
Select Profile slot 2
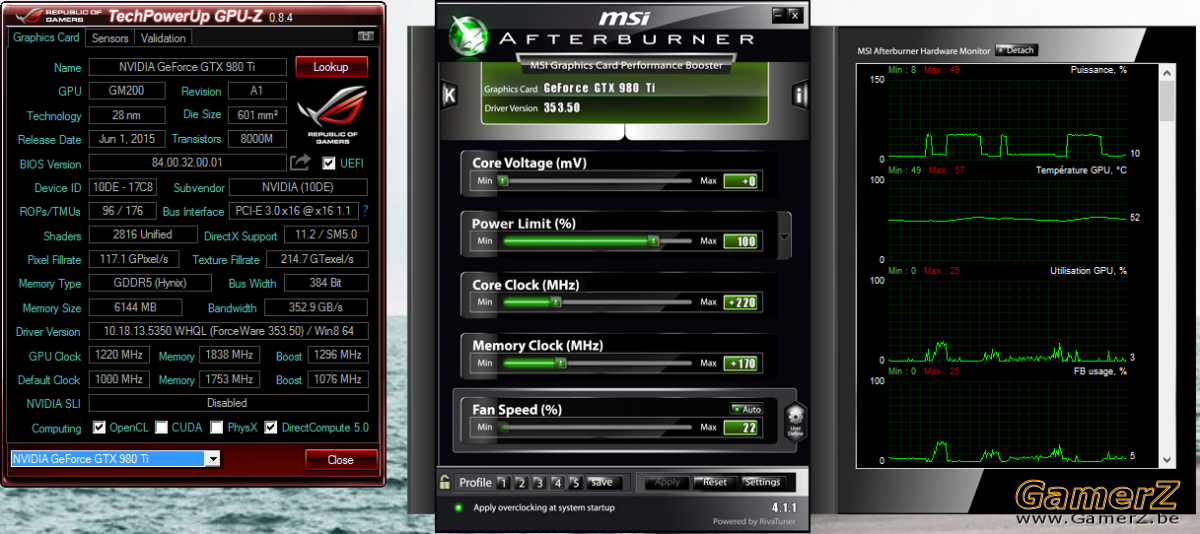tap(521, 483)
